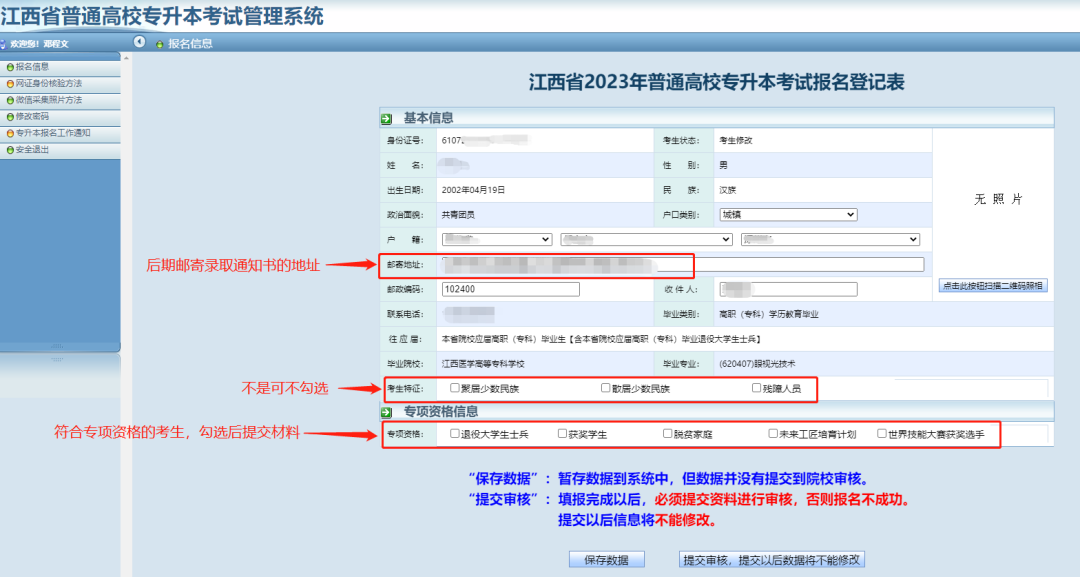This screenshot has height=577, width=1080.
Task: Click 毕业专业 value (620407)眼视光技术
Action: (x=757, y=364)
